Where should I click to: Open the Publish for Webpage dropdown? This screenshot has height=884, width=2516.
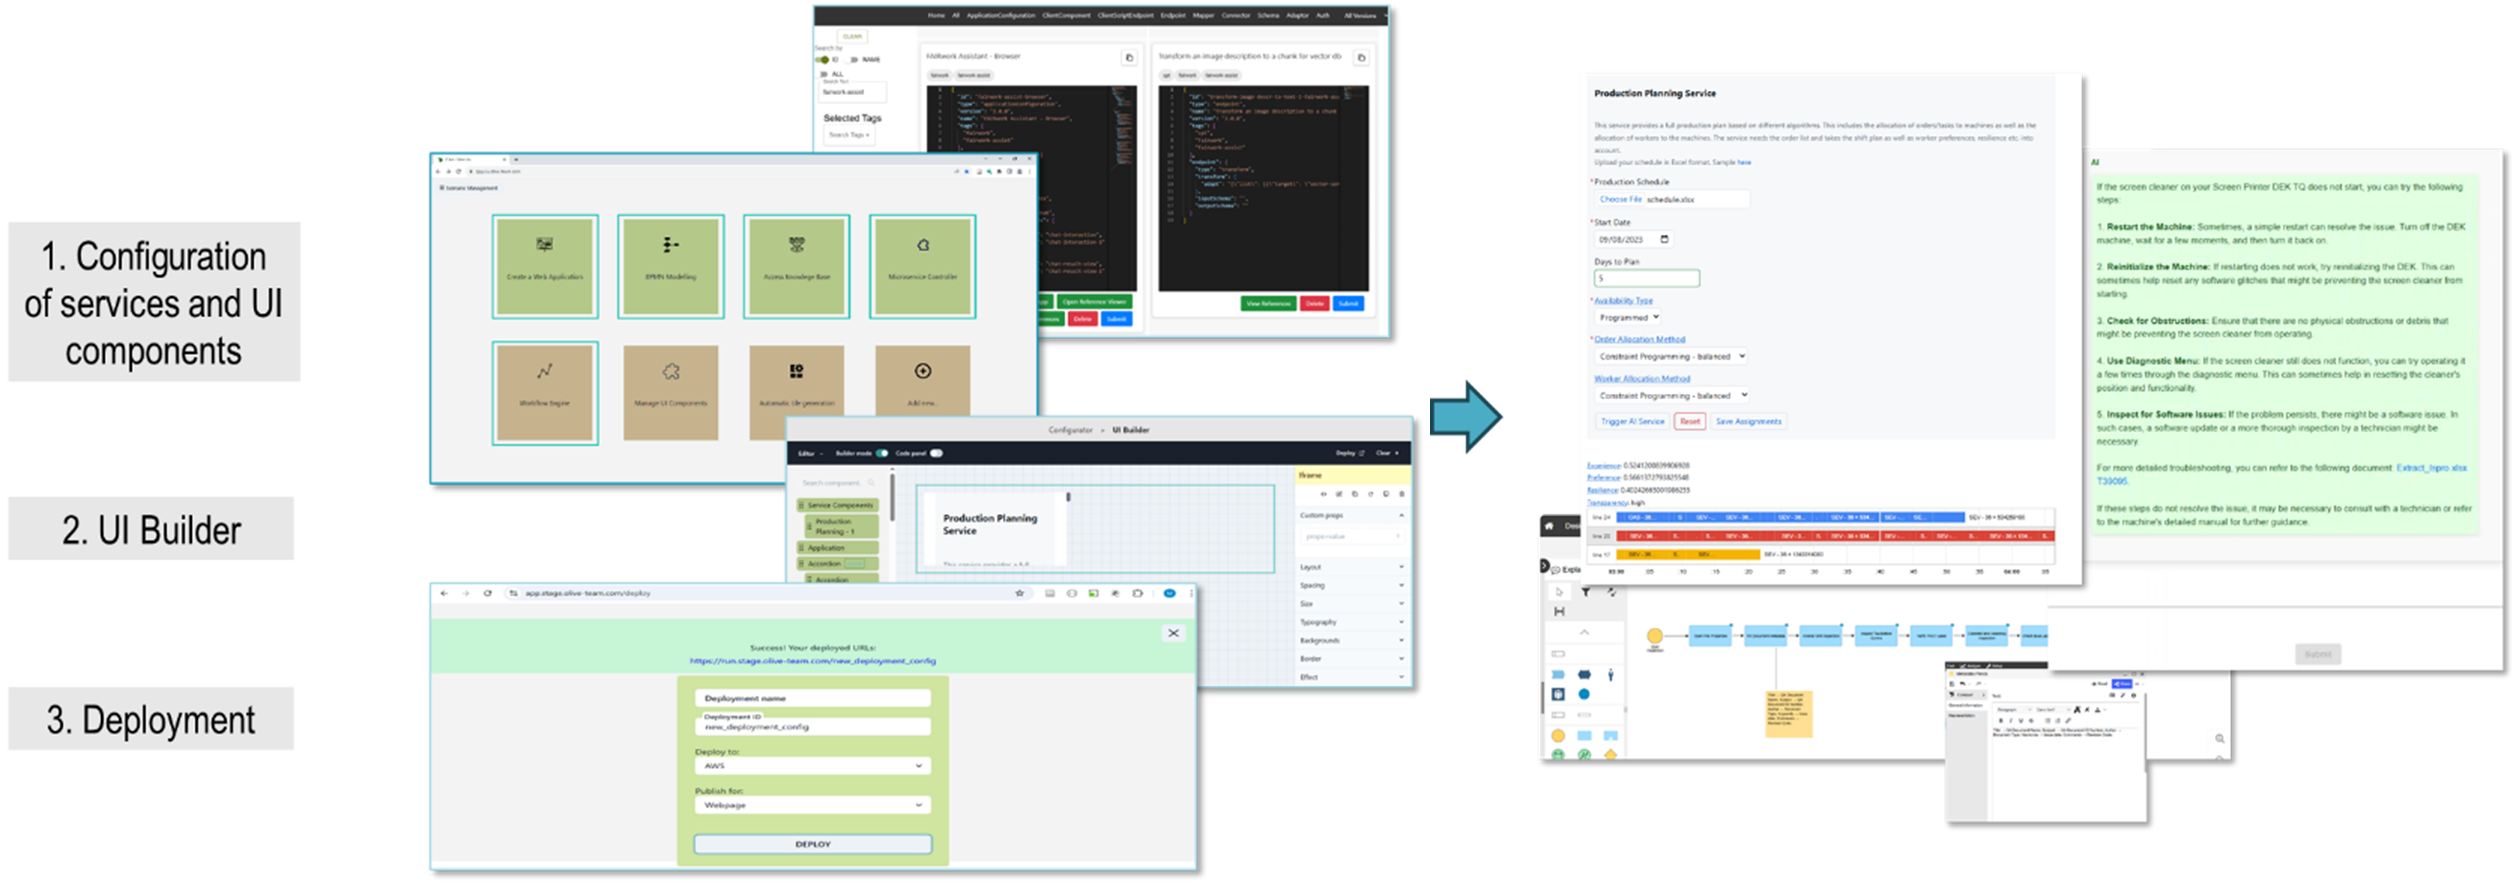point(813,805)
